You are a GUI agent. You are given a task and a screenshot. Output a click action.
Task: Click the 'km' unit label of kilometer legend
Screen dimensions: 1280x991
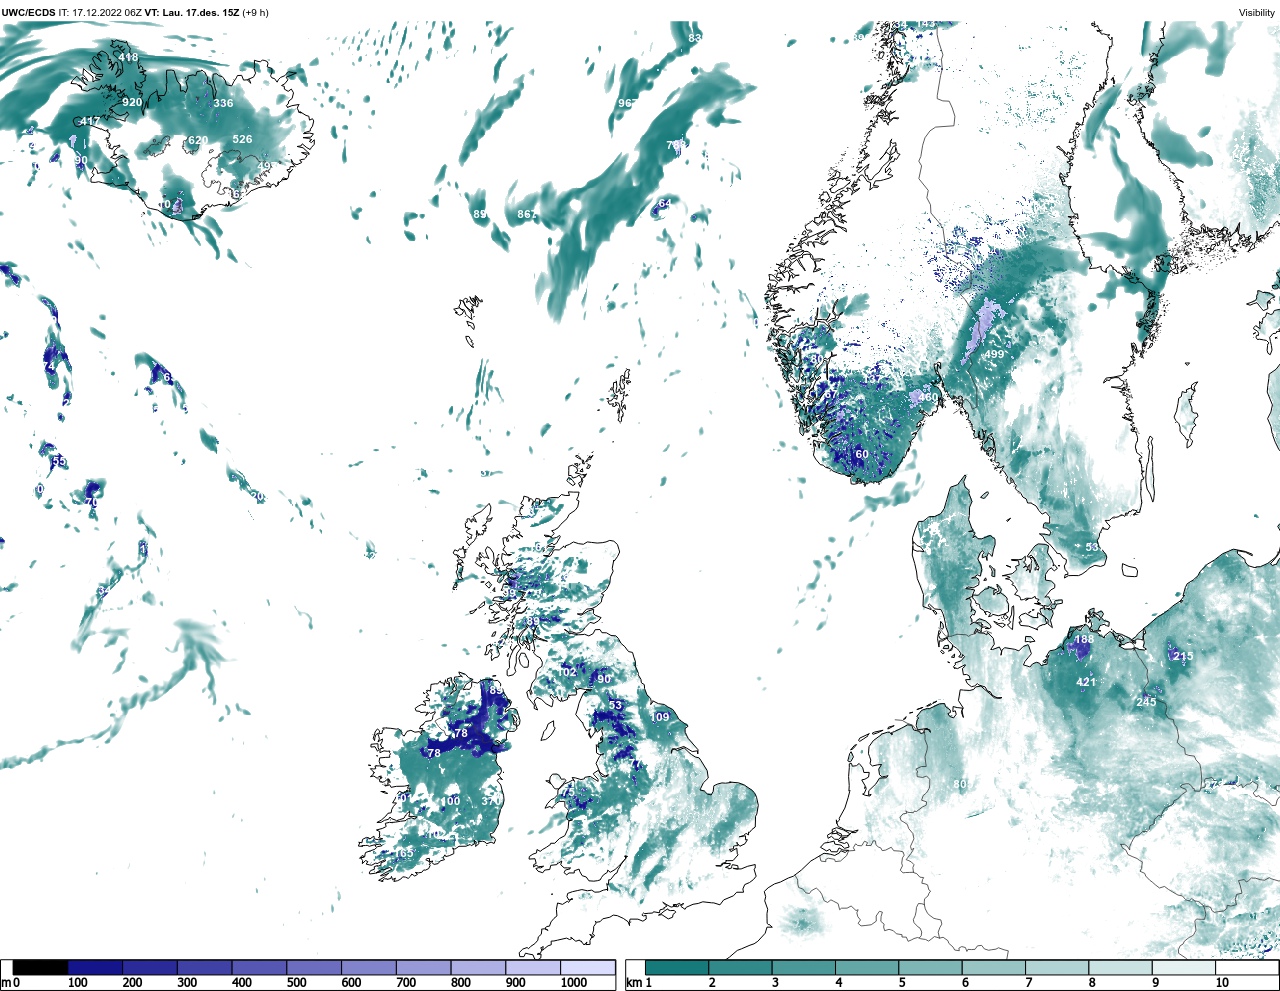pos(633,983)
